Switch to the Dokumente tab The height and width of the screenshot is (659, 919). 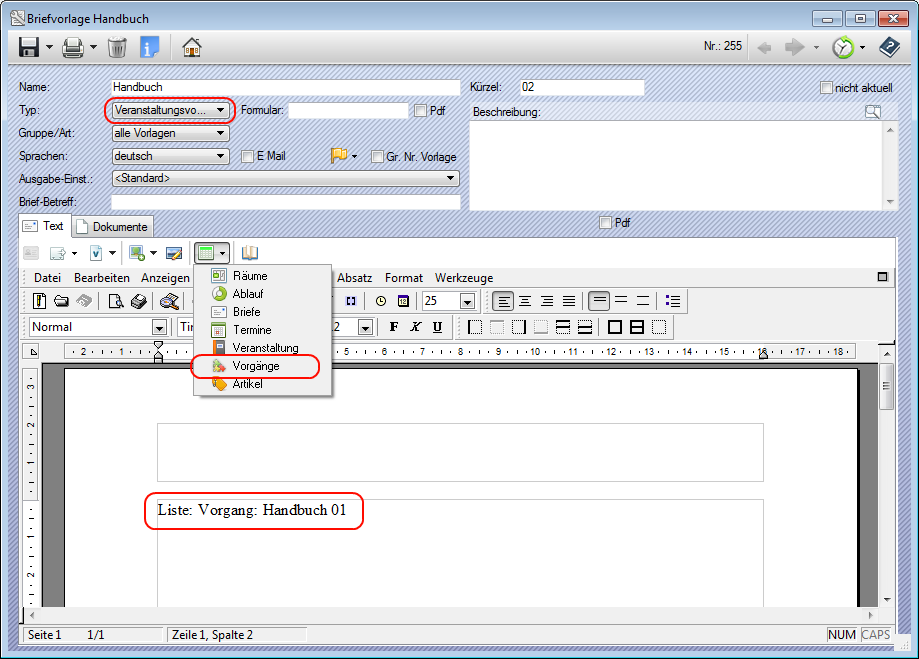coord(112,227)
